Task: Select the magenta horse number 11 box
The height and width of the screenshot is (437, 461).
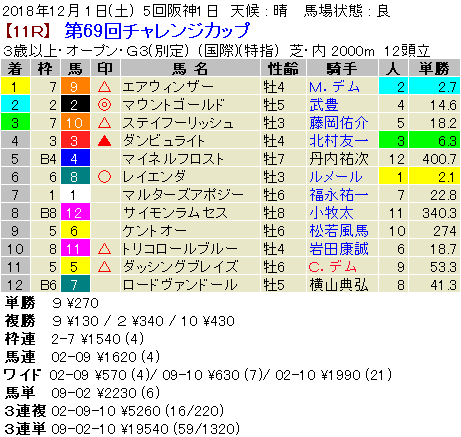Action: pos(75,249)
